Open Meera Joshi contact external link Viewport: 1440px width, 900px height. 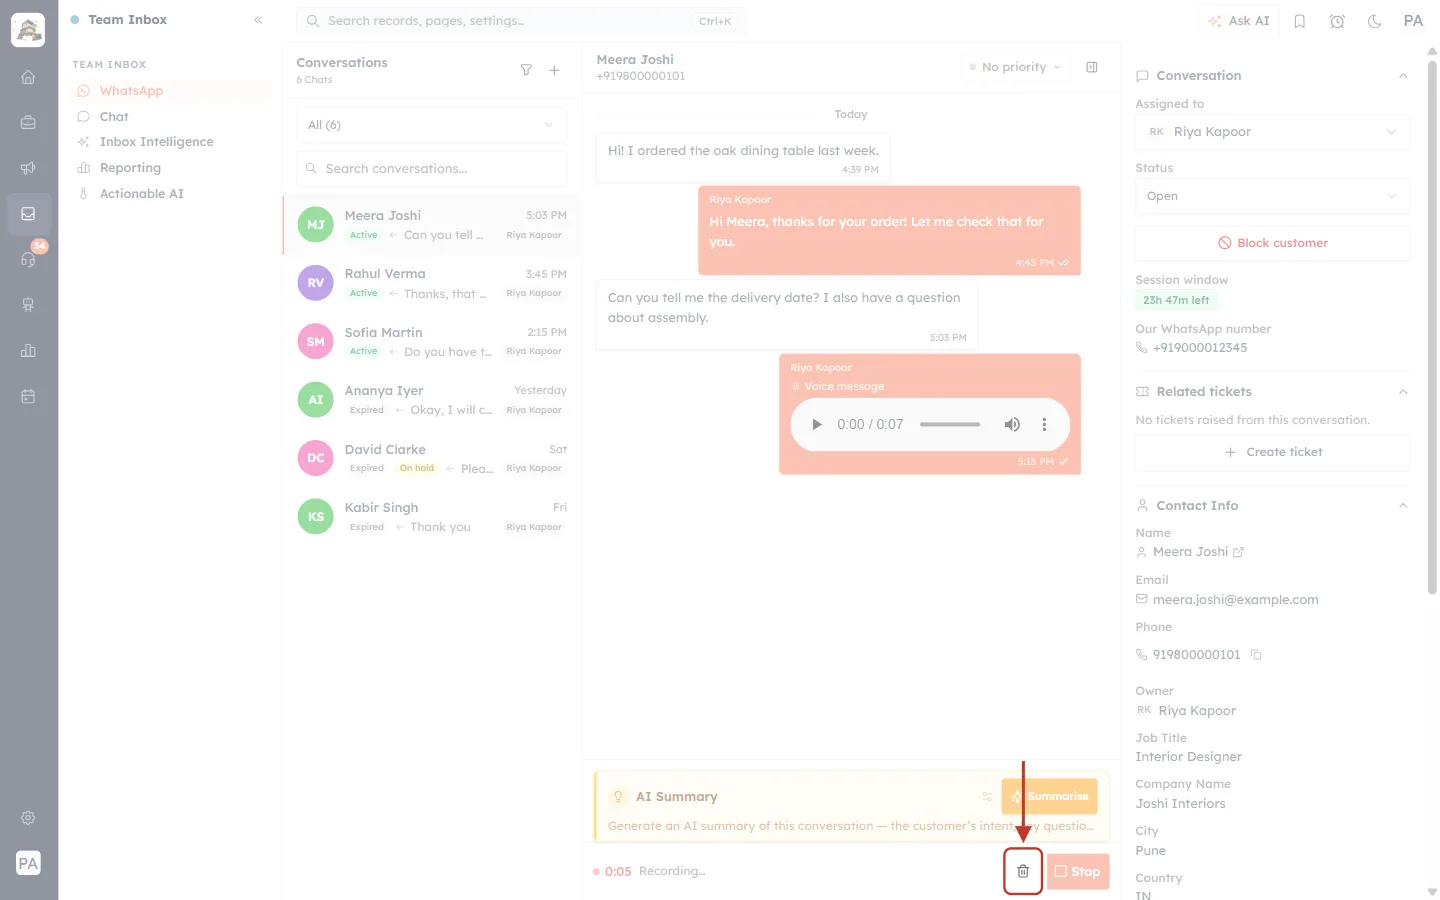point(1239,552)
